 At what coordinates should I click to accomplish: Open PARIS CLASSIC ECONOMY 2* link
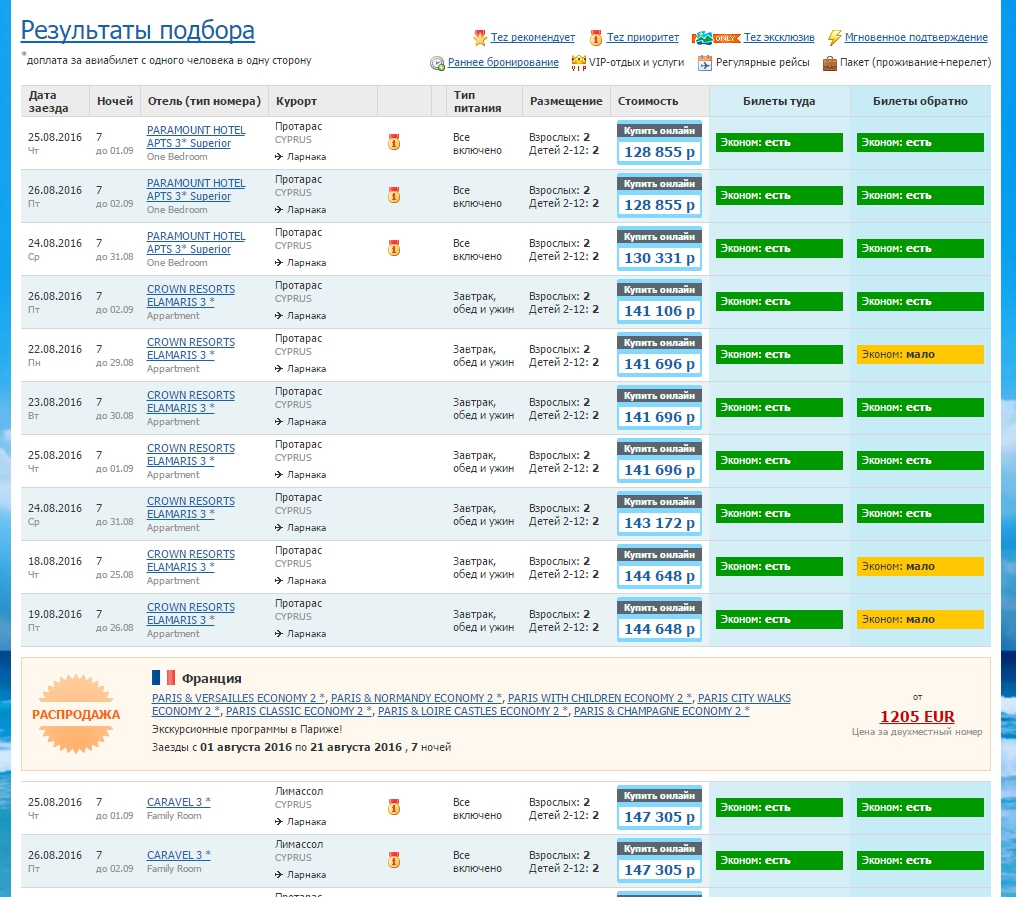coord(299,711)
